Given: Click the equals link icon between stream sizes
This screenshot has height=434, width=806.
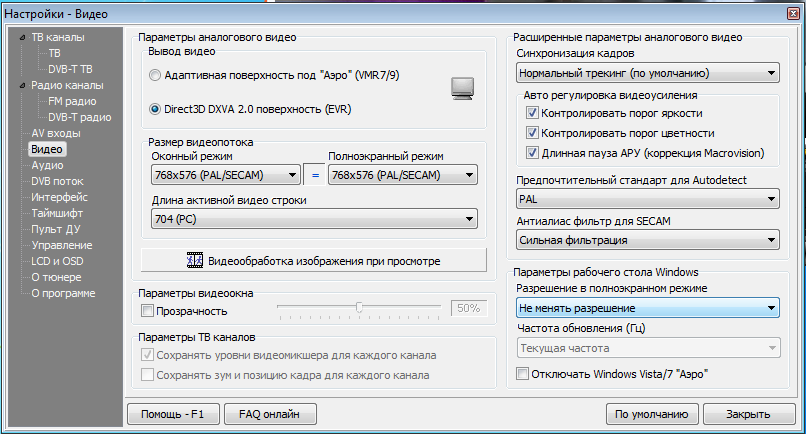Looking at the screenshot, I should point(314,175).
